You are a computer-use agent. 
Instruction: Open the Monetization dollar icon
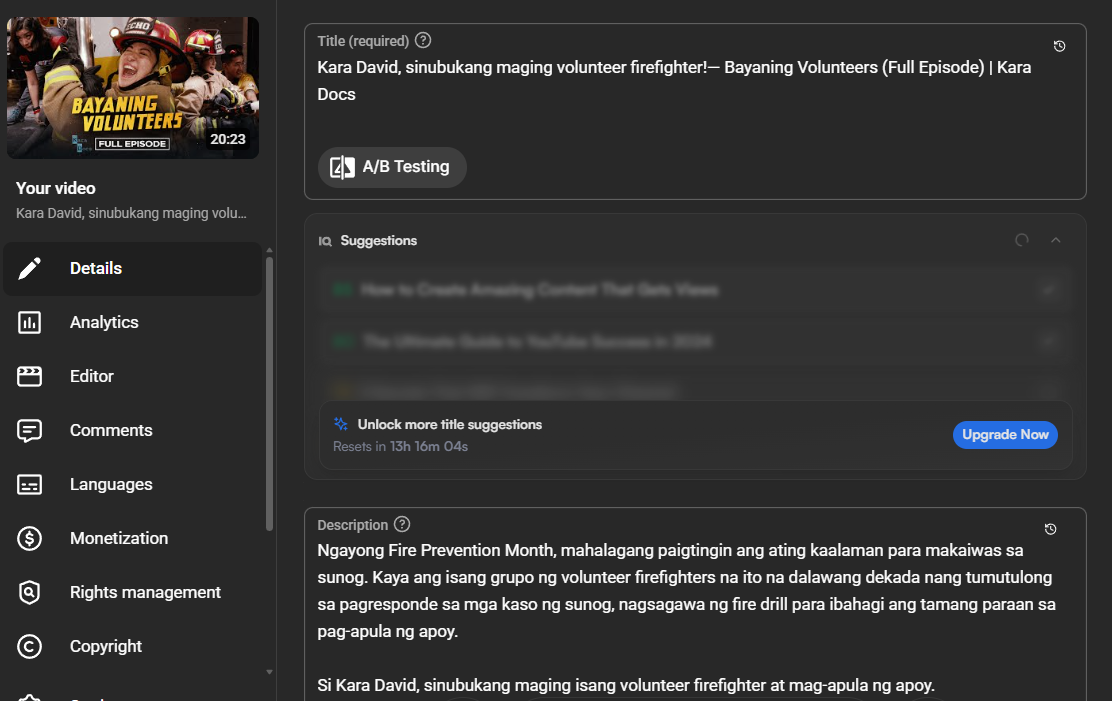coord(29,539)
